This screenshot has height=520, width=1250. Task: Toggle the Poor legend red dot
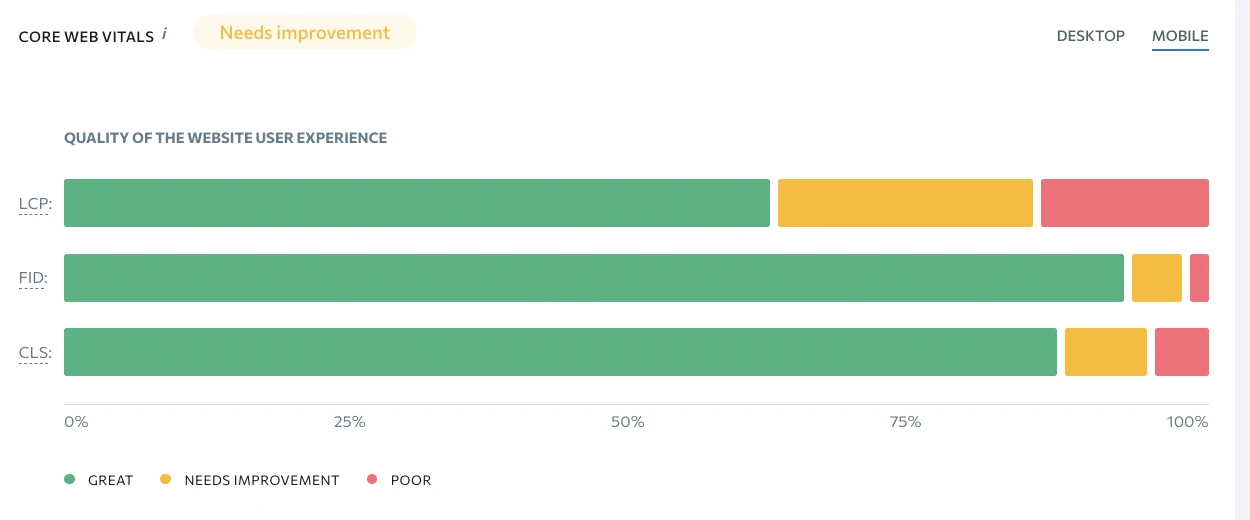tap(372, 480)
